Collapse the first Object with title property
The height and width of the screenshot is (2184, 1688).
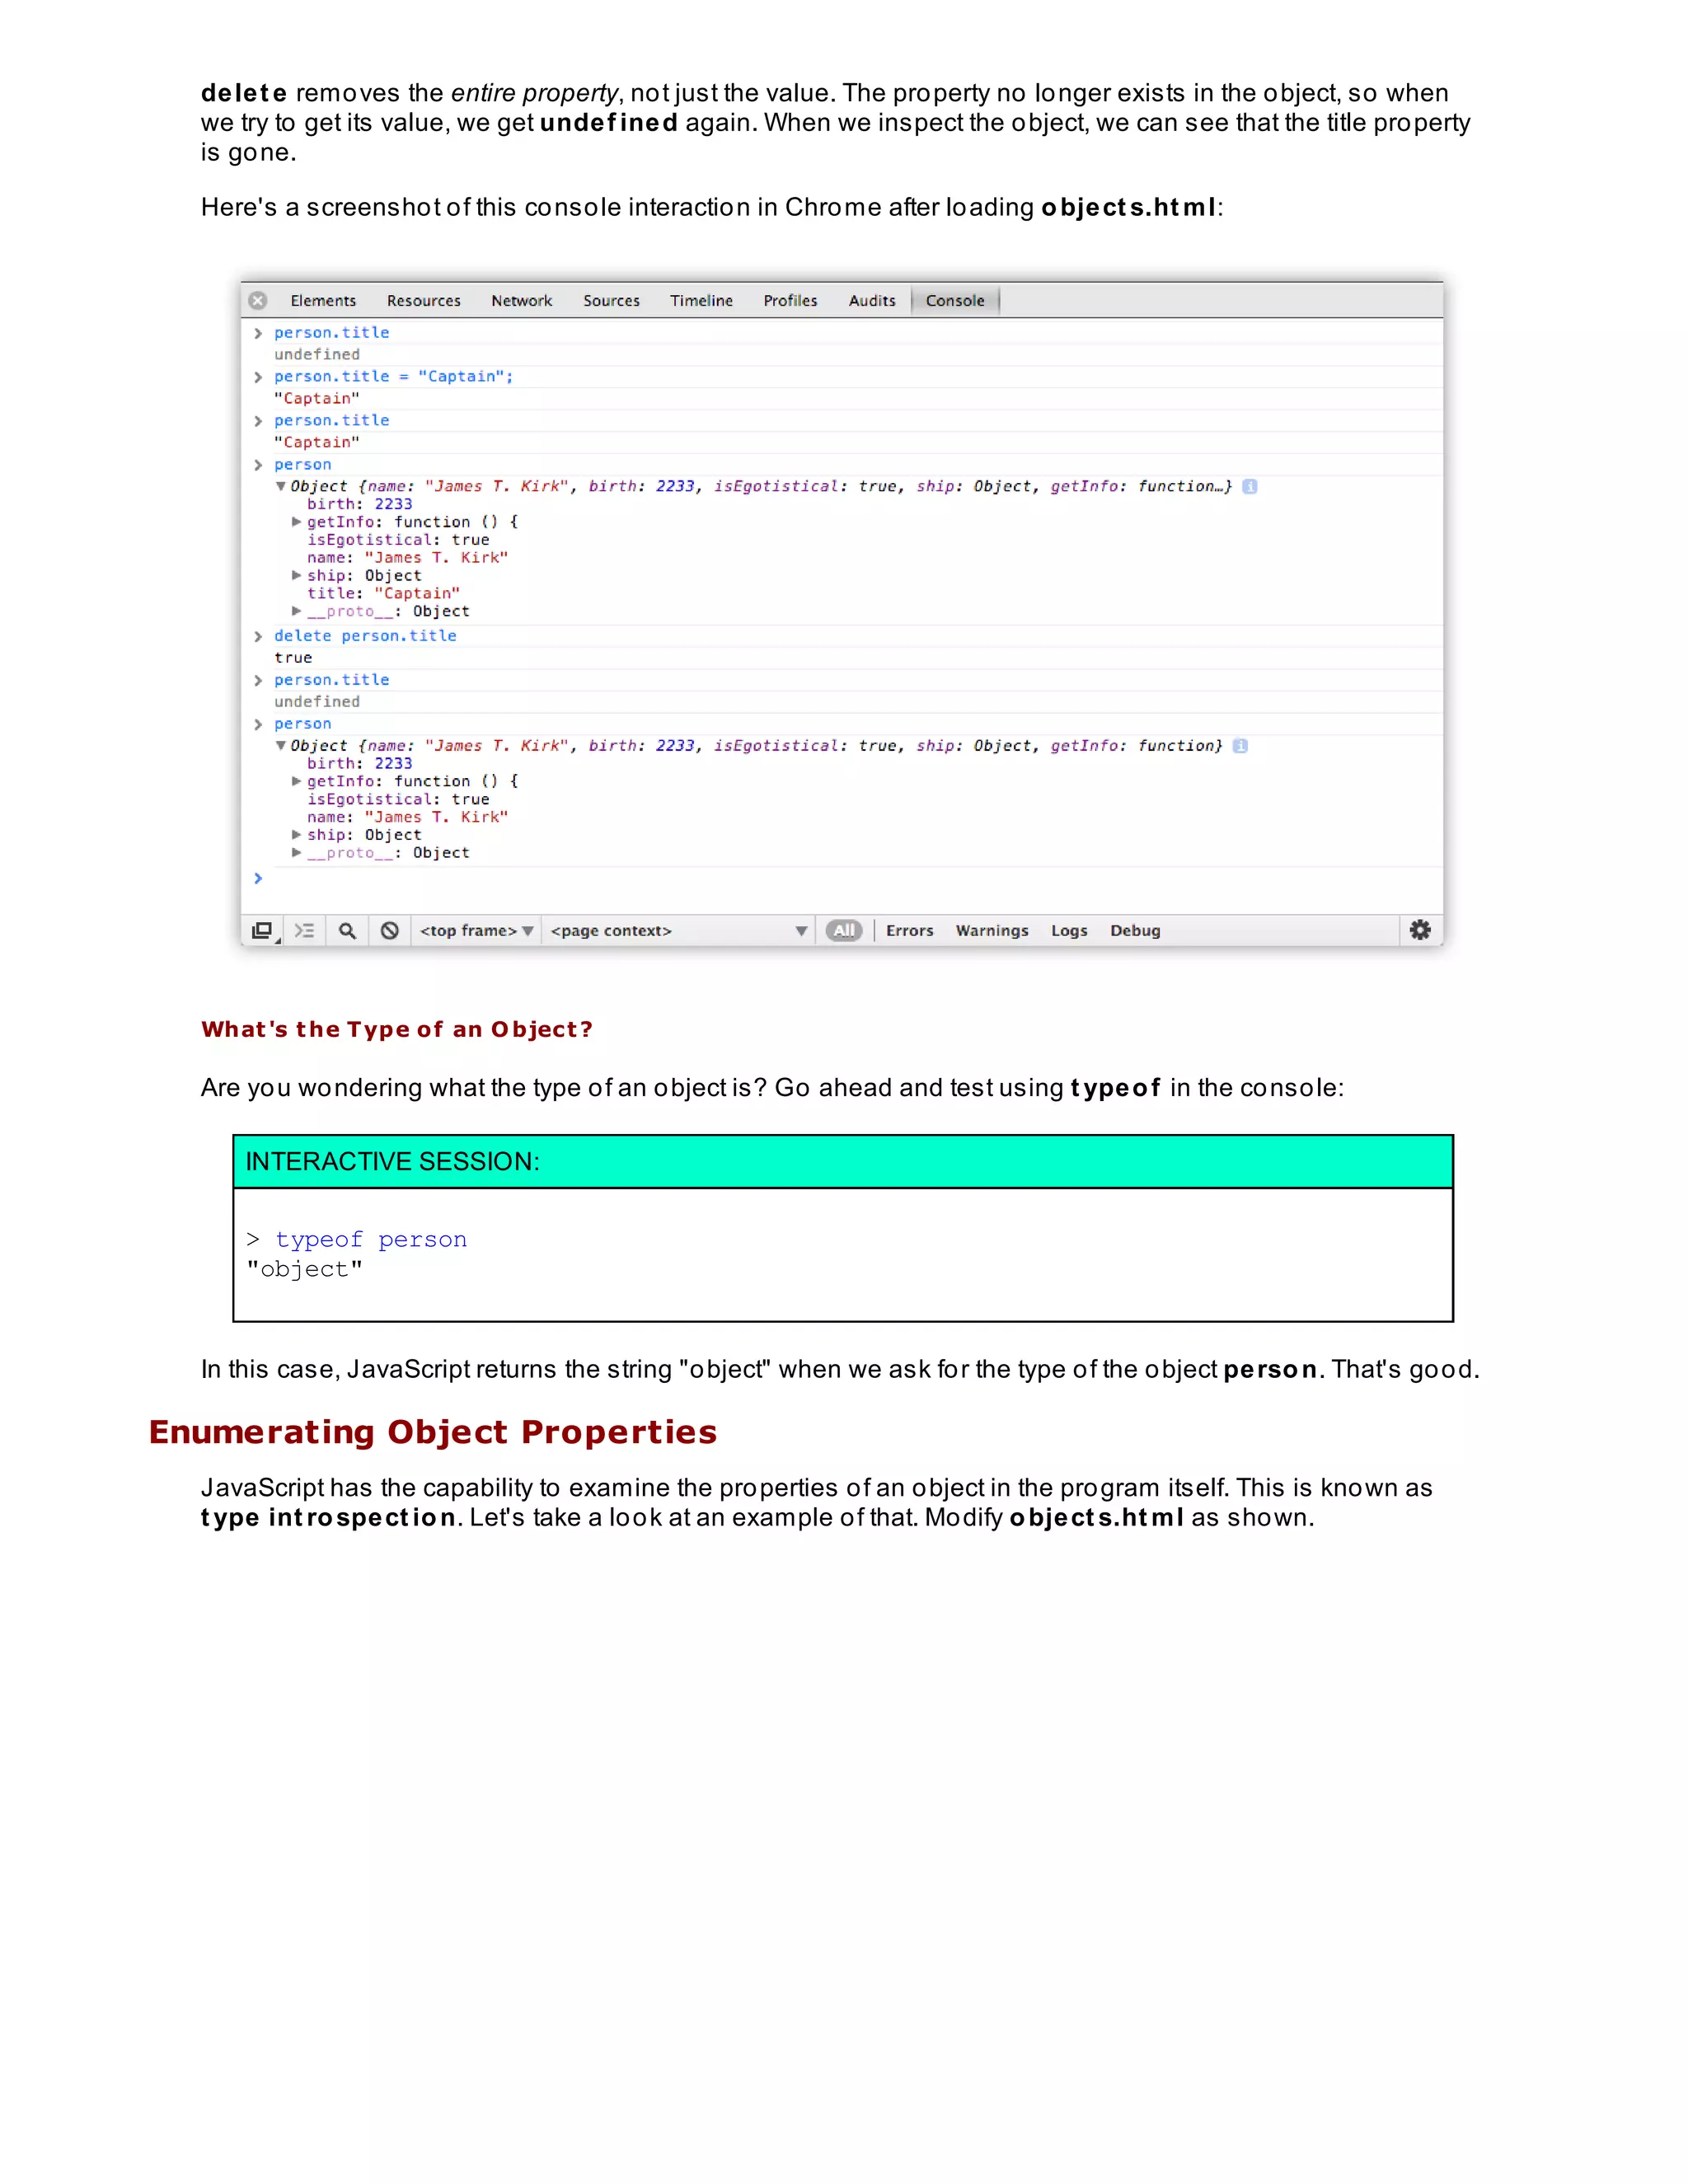(281, 486)
